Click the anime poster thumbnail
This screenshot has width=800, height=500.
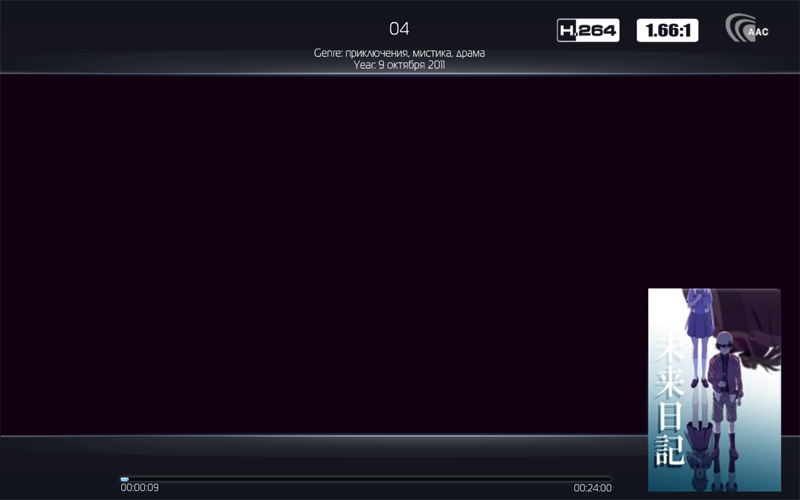[714, 390]
